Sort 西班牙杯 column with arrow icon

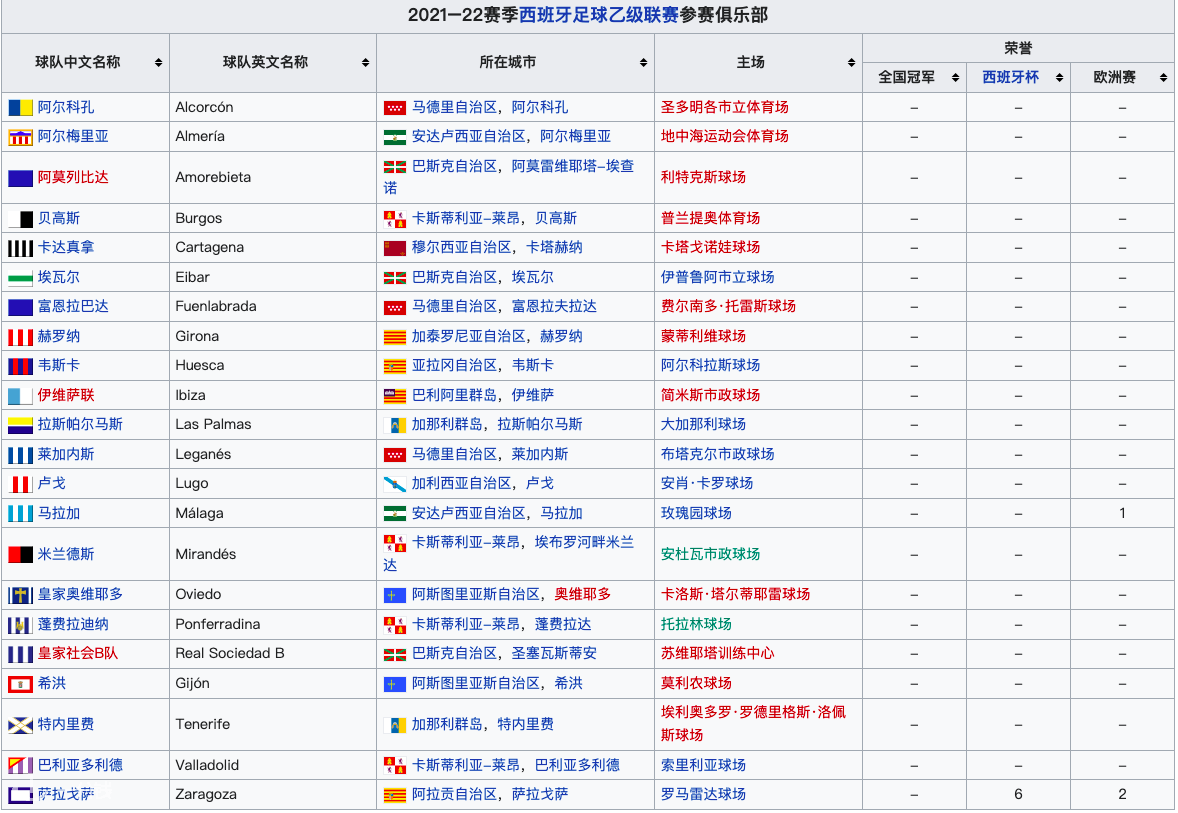(x=1059, y=77)
